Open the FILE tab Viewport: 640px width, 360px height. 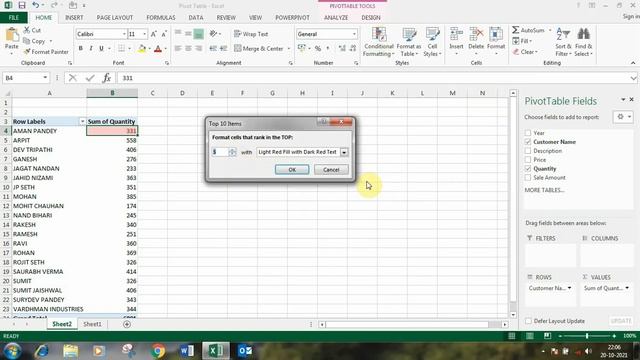(13, 18)
